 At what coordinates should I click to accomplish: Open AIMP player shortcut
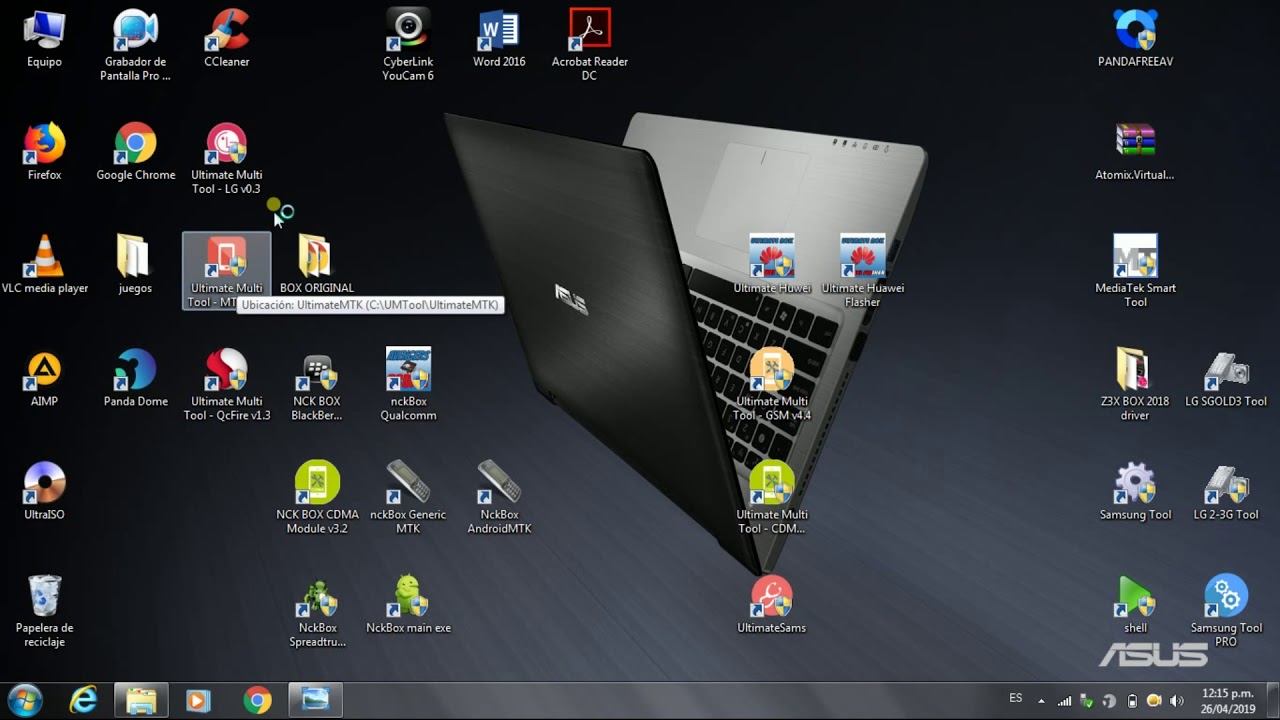coord(44,378)
